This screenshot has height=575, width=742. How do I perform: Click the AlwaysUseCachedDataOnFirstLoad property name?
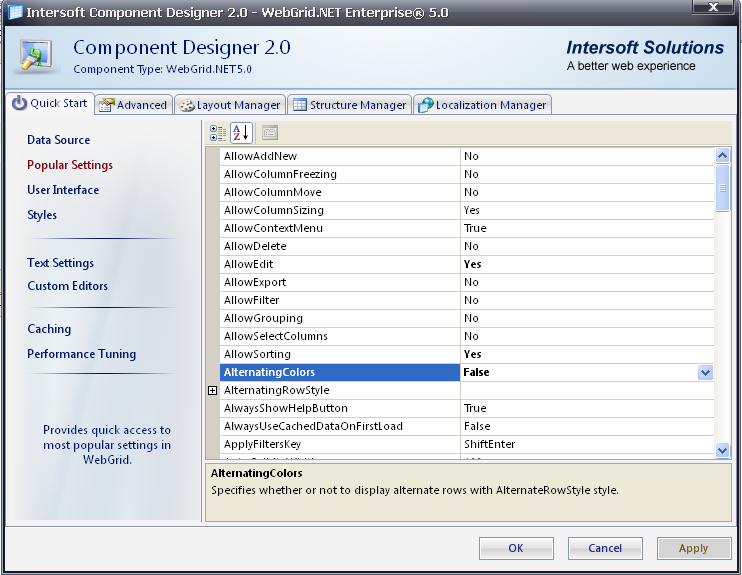[x=313, y=426]
